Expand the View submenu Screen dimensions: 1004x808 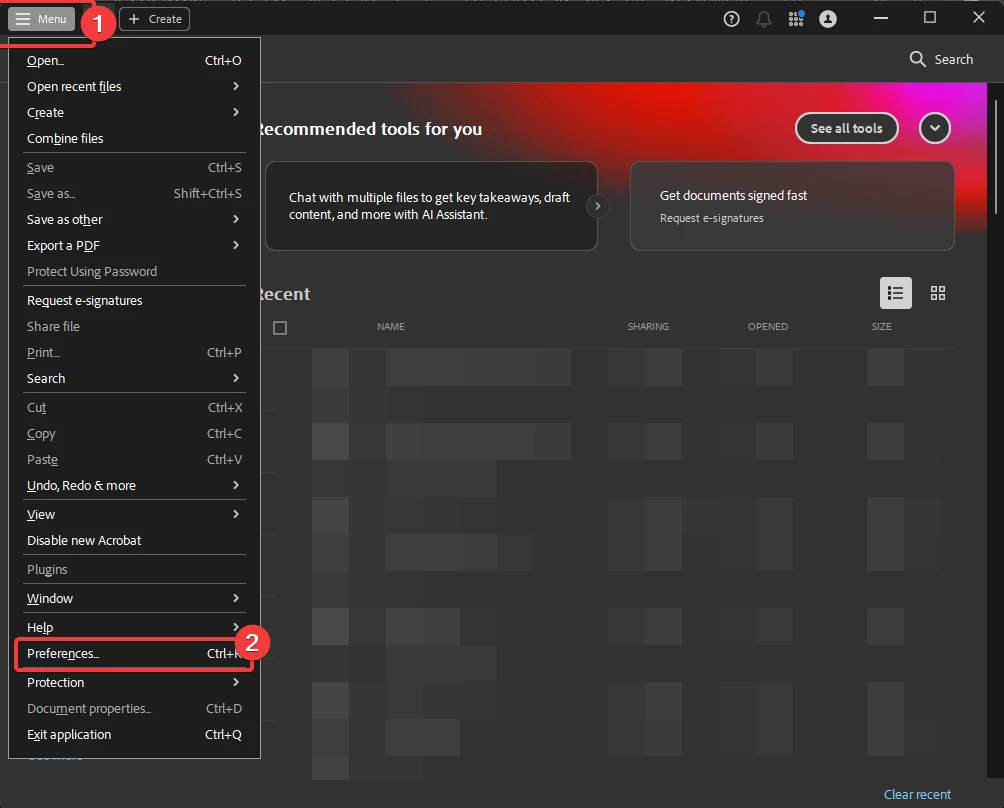pos(134,515)
